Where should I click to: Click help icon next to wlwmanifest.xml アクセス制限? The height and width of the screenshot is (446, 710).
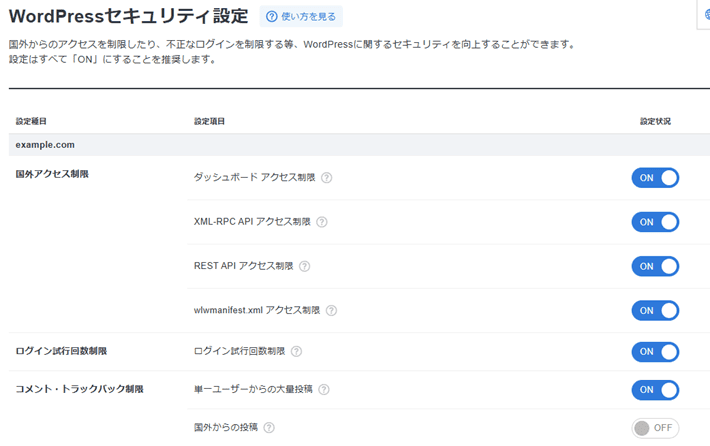(x=331, y=311)
